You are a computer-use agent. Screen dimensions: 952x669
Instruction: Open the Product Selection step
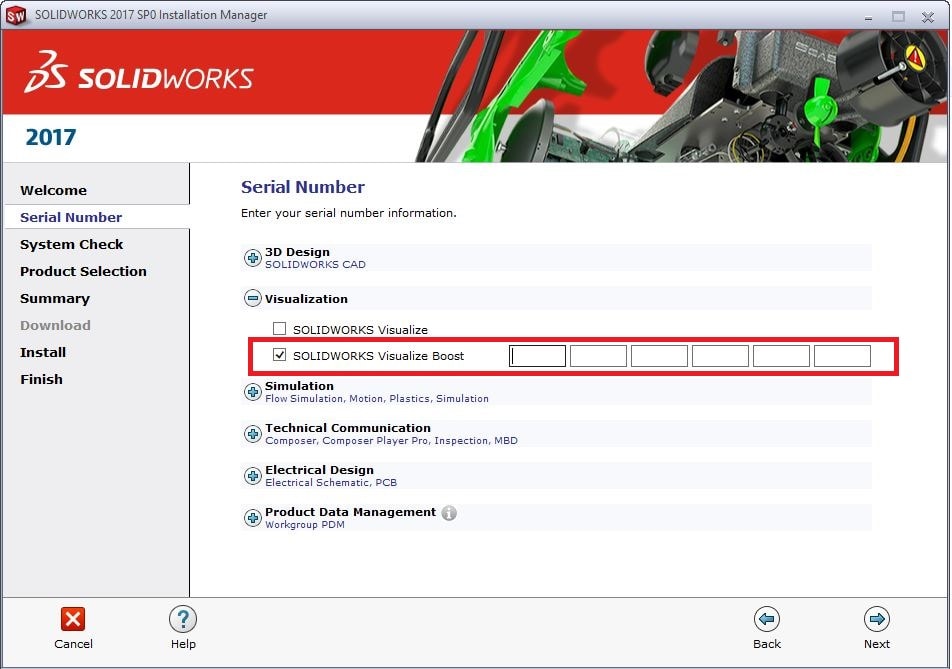pos(83,271)
